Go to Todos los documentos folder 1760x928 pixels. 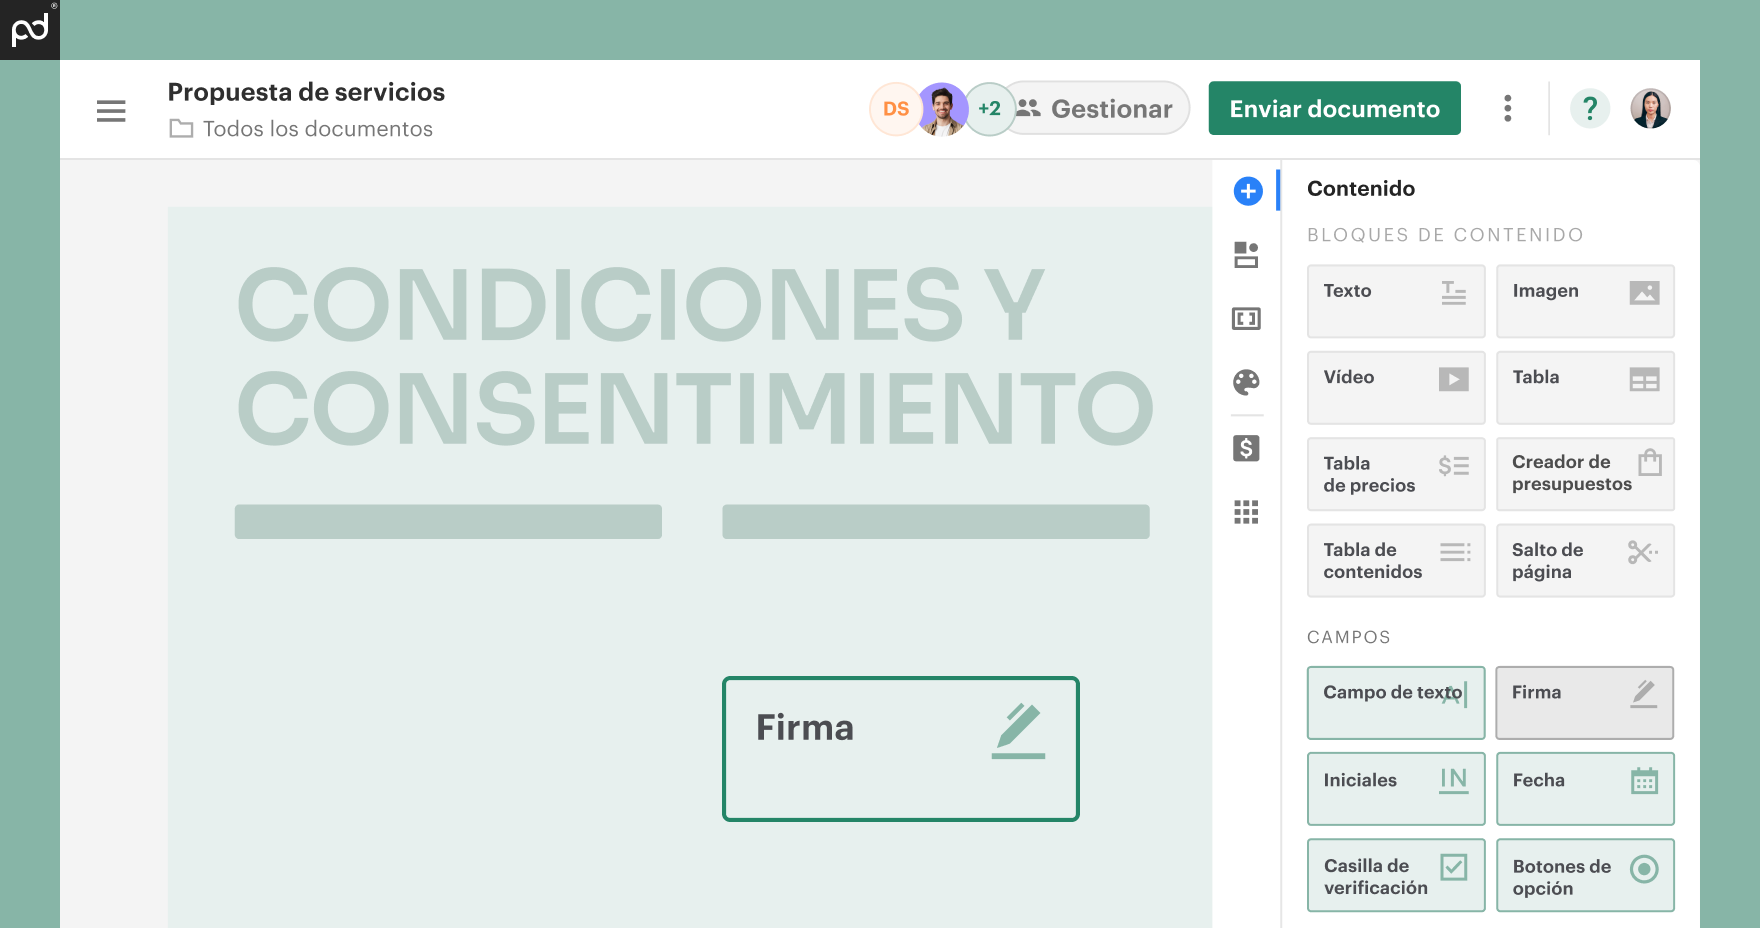tap(317, 129)
